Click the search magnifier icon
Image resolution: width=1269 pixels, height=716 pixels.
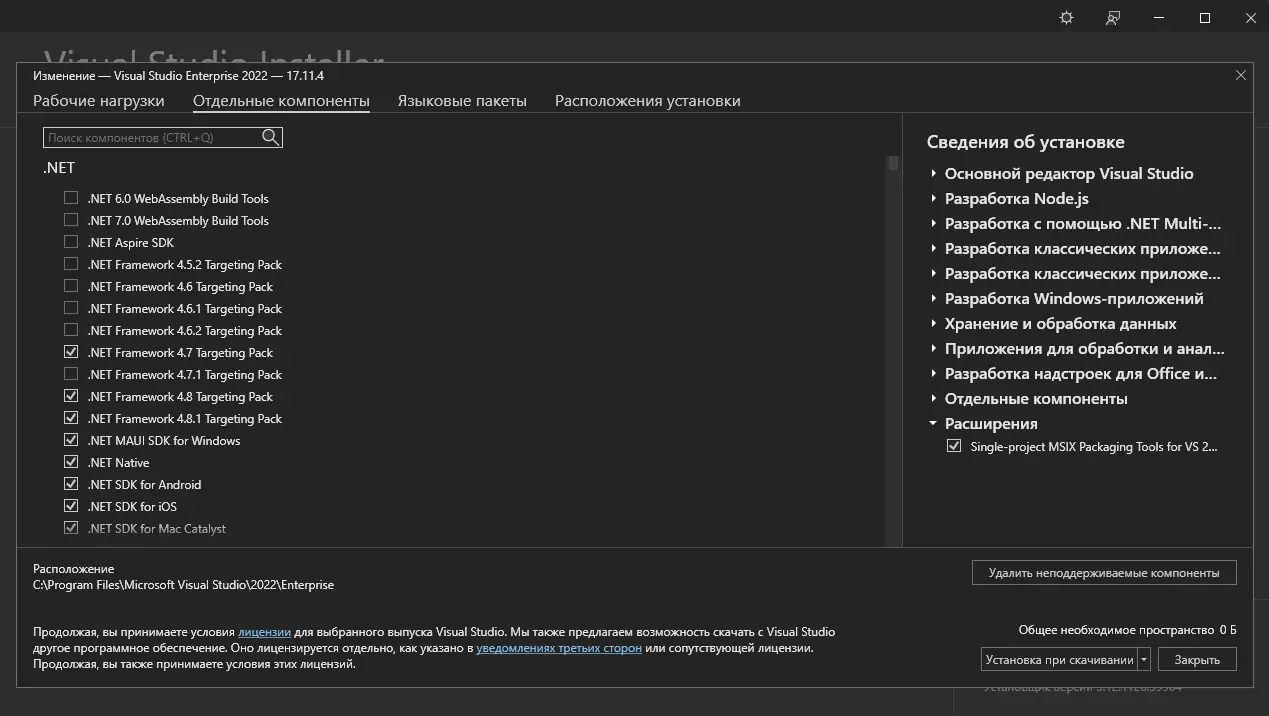click(270, 137)
